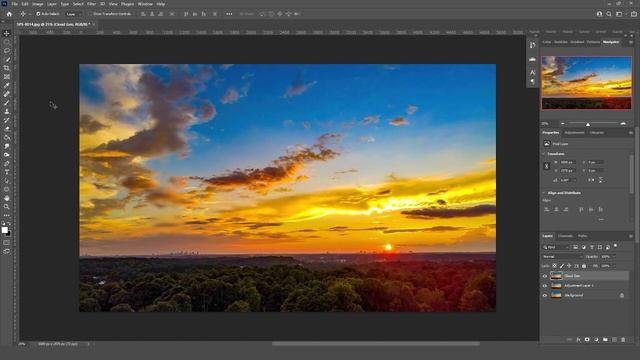Switch to the Swatches tab

(x=561, y=42)
